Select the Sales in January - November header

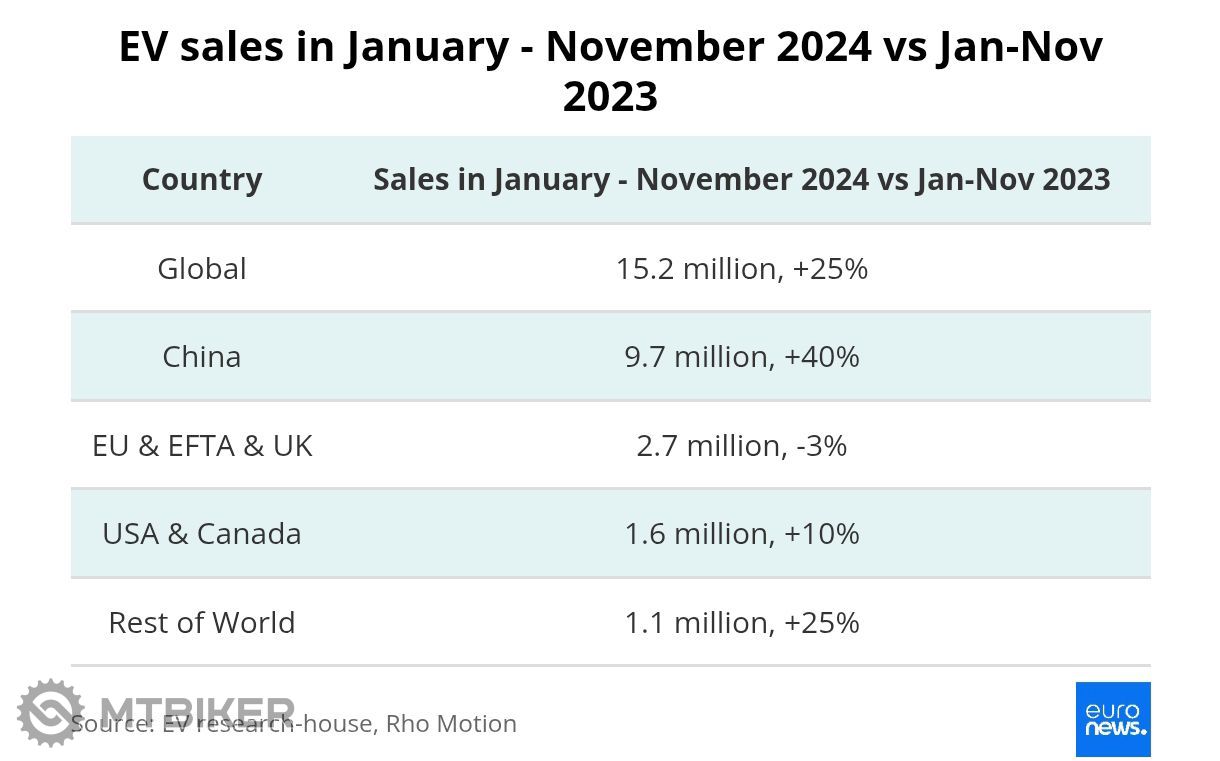click(x=741, y=179)
